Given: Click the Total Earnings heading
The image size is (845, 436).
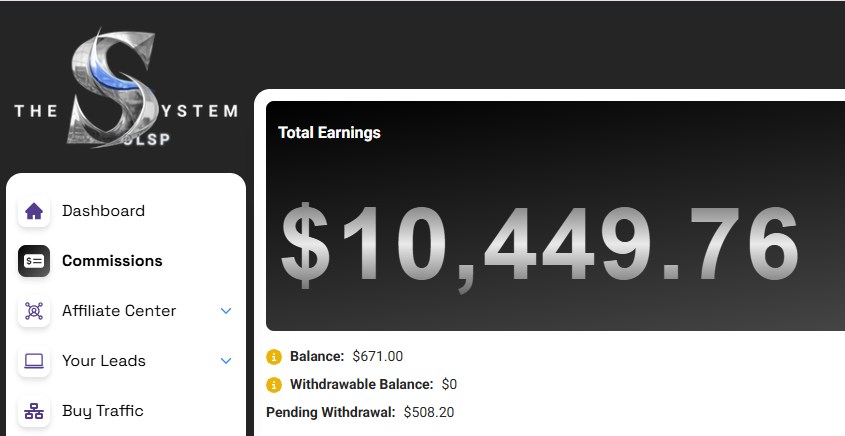Looking at the screenshot, I should point(329,133).
